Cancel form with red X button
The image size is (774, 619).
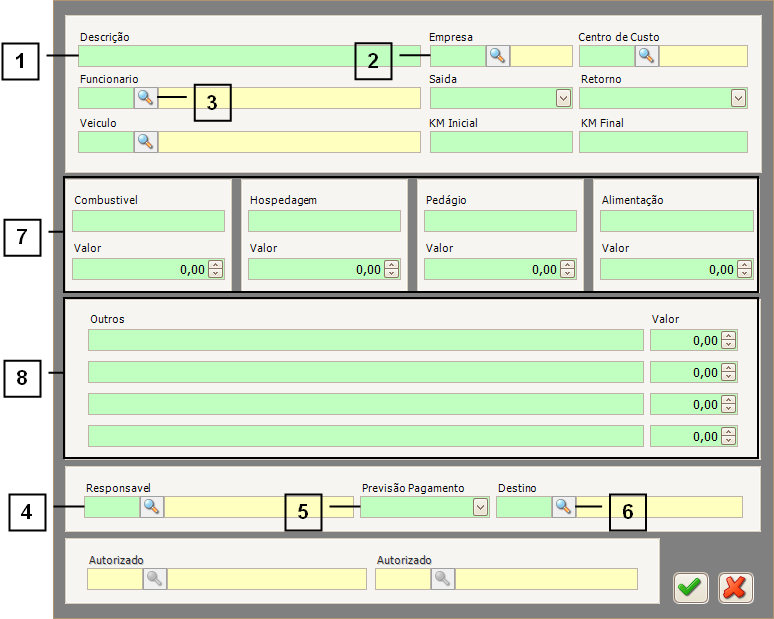coord(734,587)
